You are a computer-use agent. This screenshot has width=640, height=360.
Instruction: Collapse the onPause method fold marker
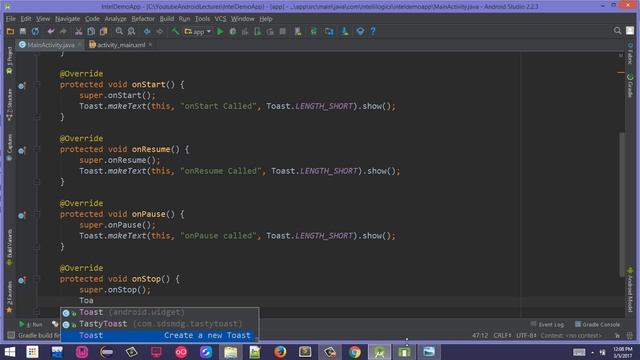(37, 214)
